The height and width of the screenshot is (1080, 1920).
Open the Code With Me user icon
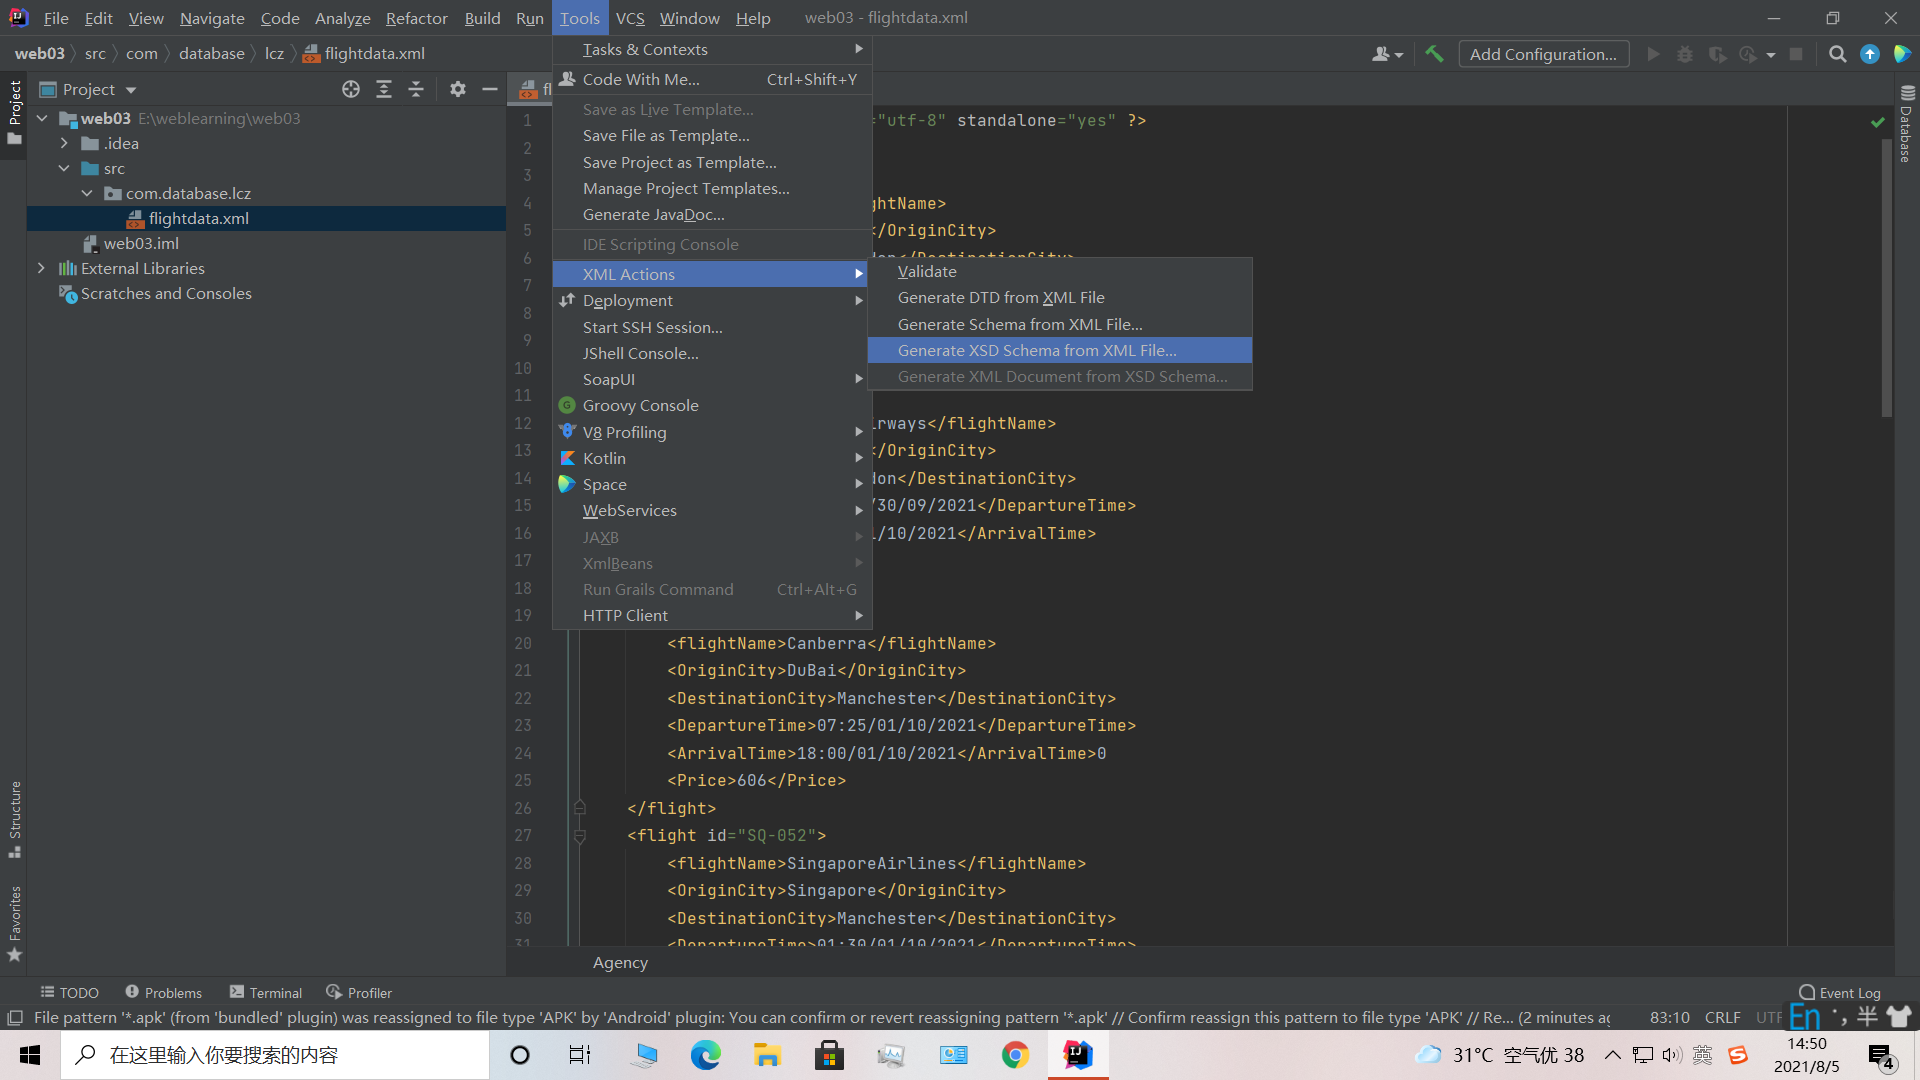pyautogui.click(x=1381, y=54)
